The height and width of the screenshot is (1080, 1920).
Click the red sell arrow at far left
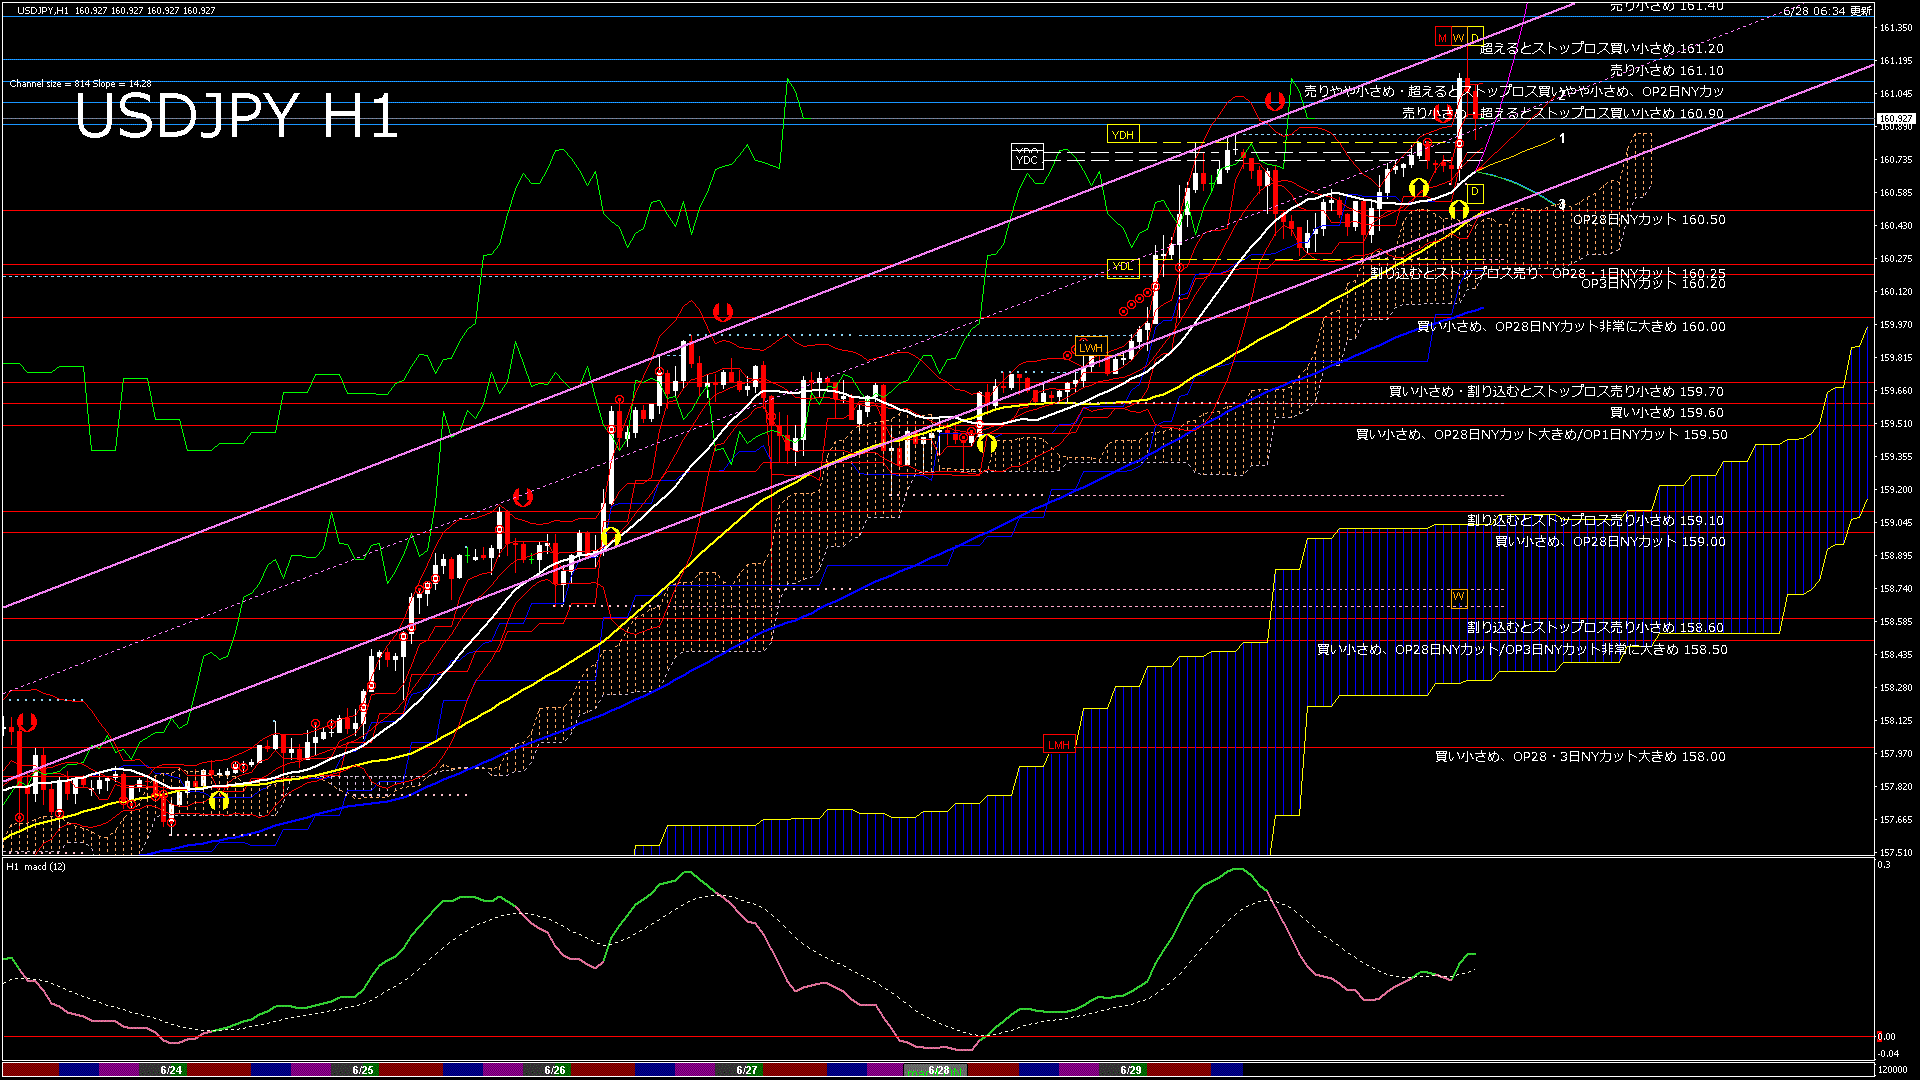27,721
